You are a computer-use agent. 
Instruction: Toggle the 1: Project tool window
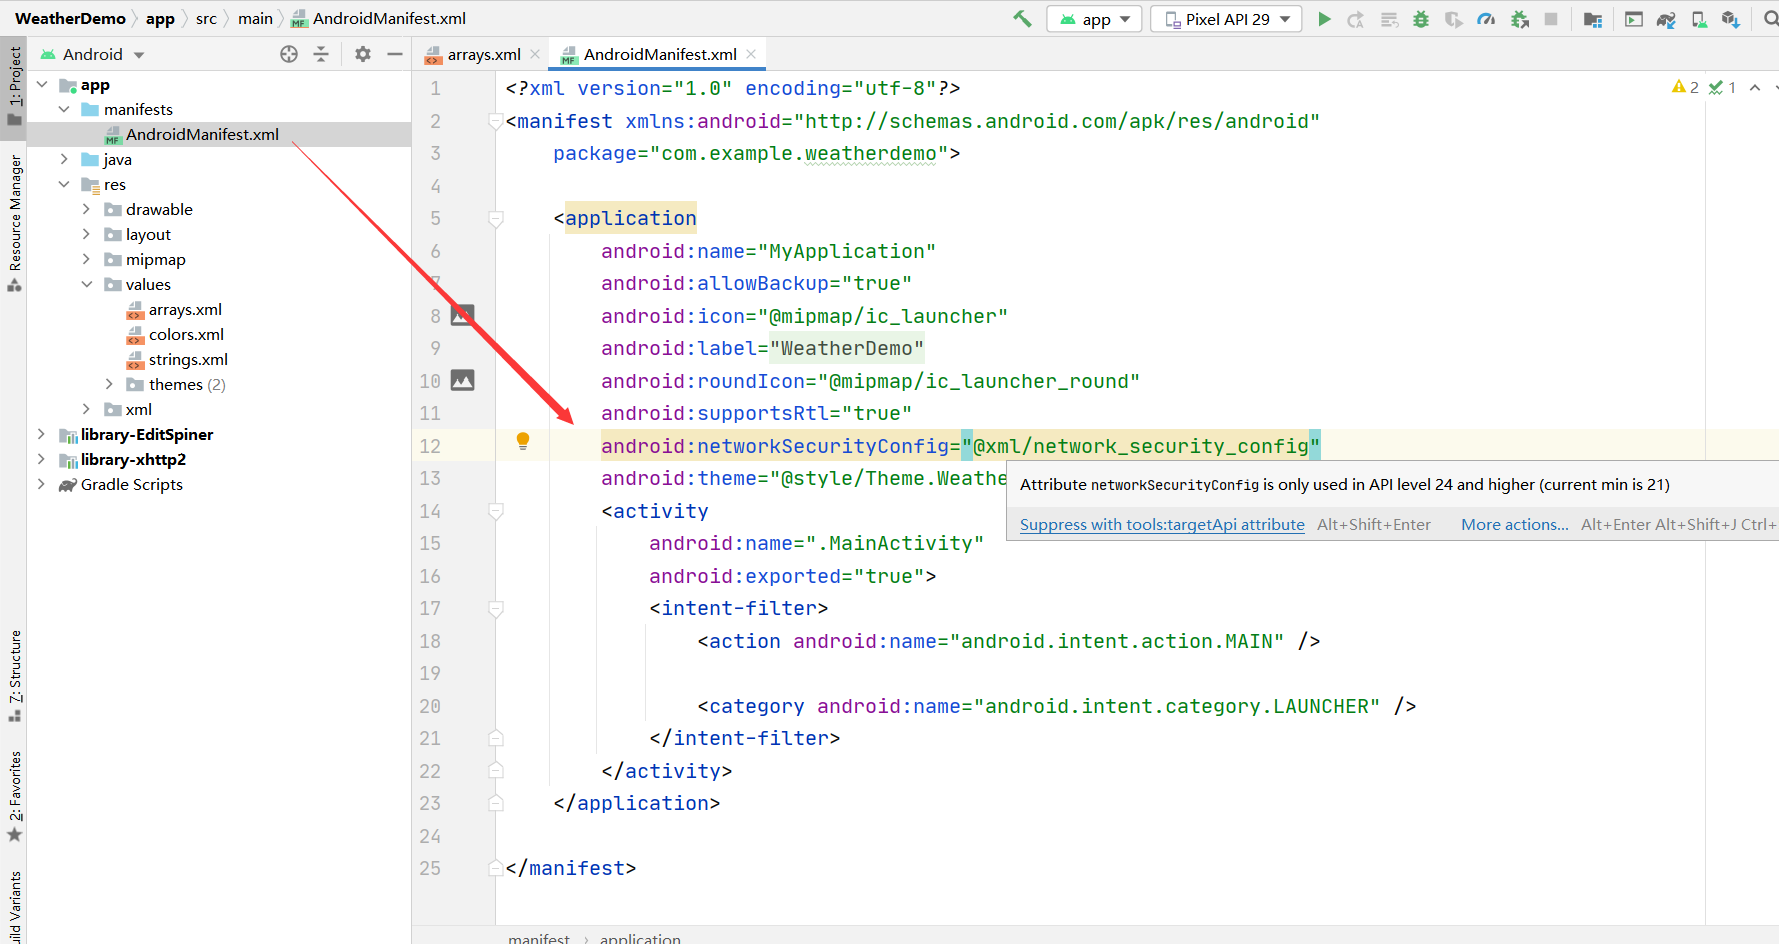[14, 85]
